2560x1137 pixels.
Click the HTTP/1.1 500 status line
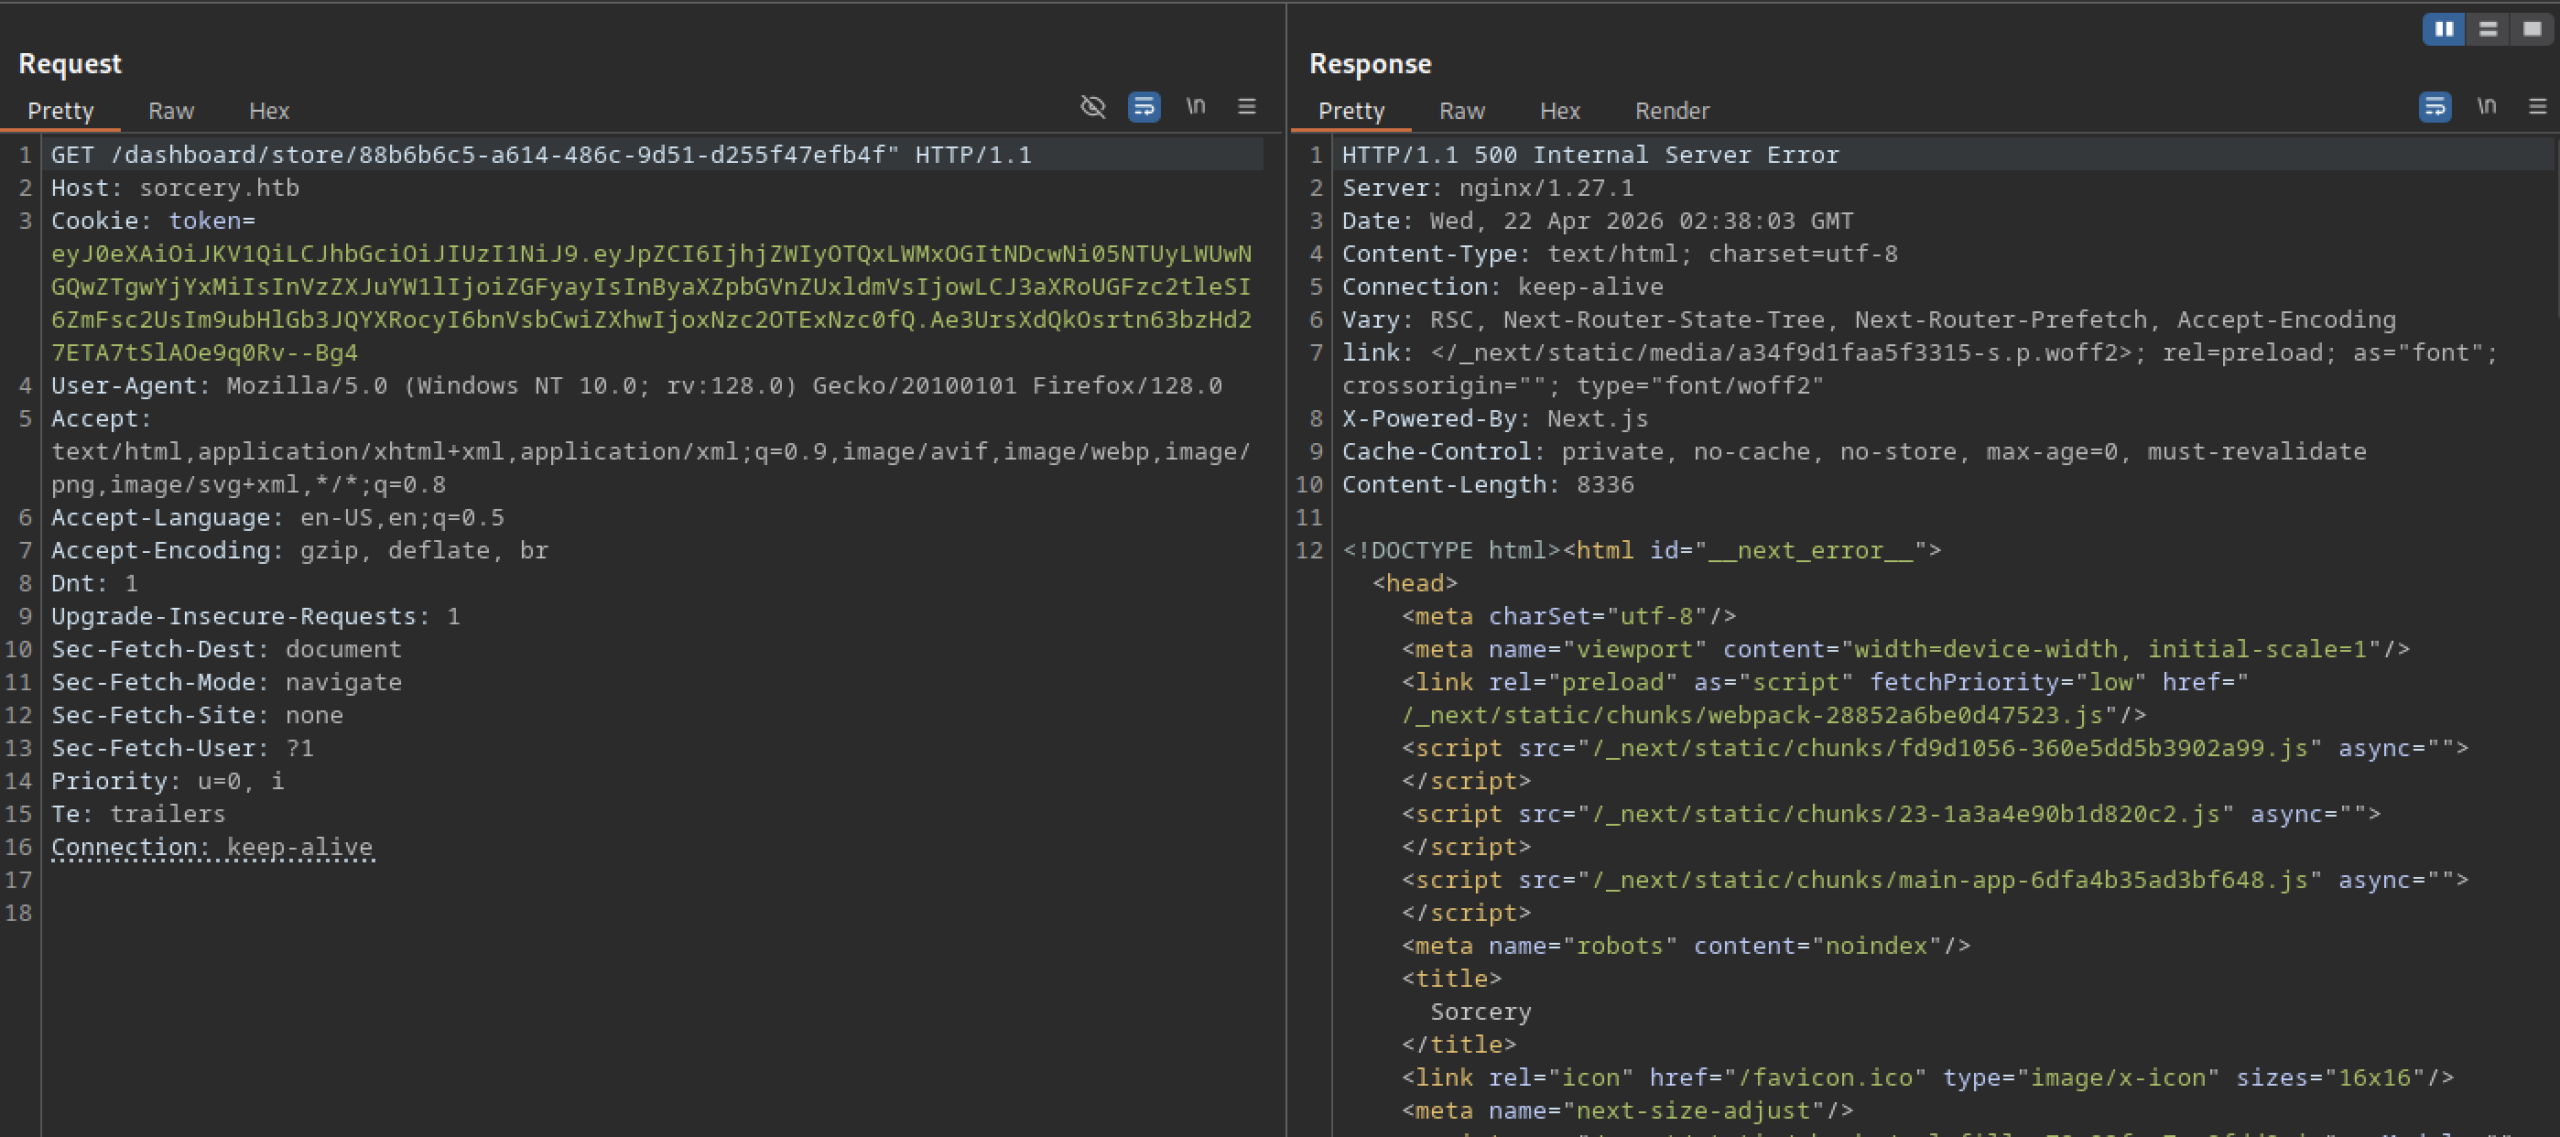coord(1590,155)
